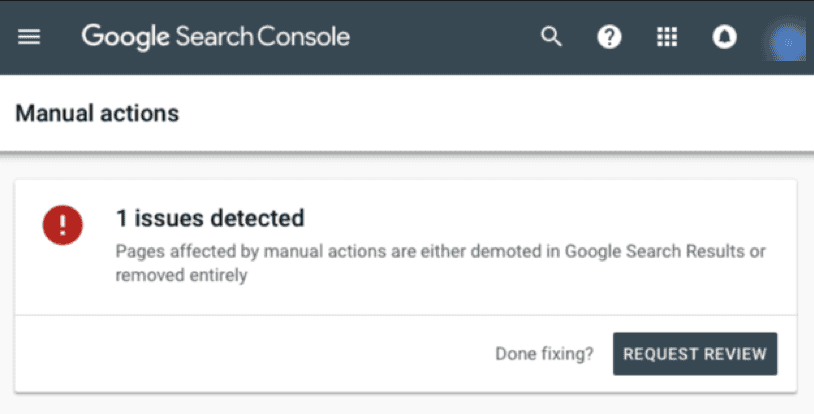814x414 pixels.
Task: Click the "1 issues detected" heading
Action: 210,217
